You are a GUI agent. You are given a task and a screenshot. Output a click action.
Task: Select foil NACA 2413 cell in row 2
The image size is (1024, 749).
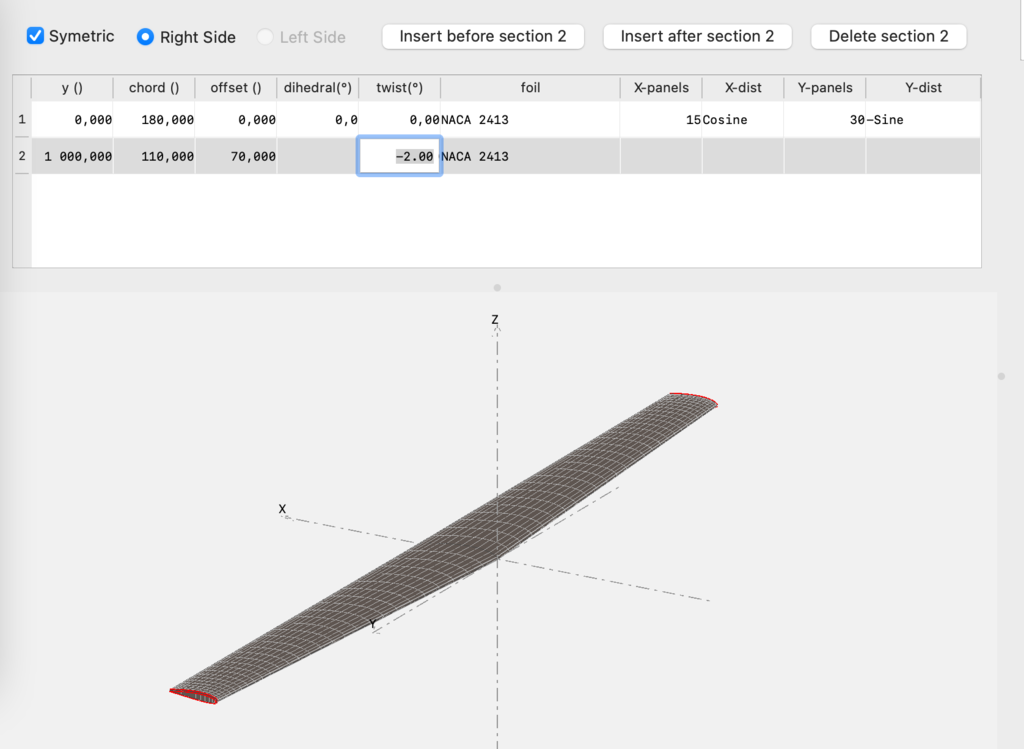[529, 157]
